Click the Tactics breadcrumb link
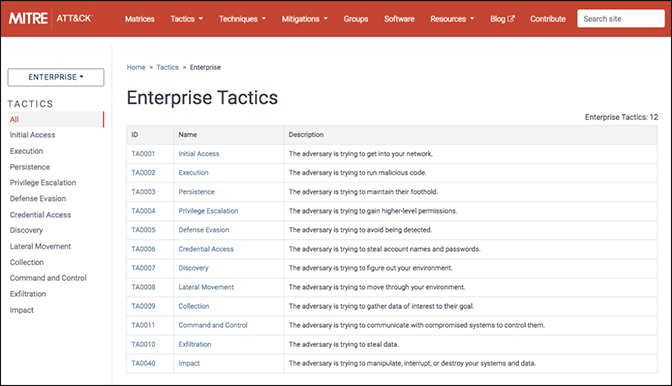The image size is (672, 386). click(168, 67)
